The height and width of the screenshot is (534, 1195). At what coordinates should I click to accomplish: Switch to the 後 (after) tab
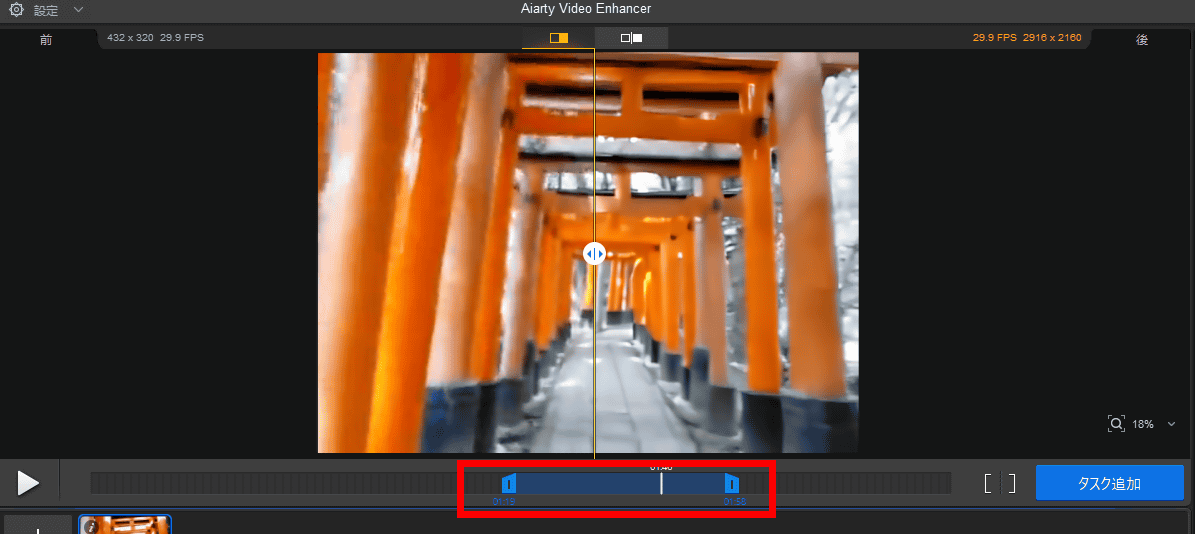[1141, 40]
